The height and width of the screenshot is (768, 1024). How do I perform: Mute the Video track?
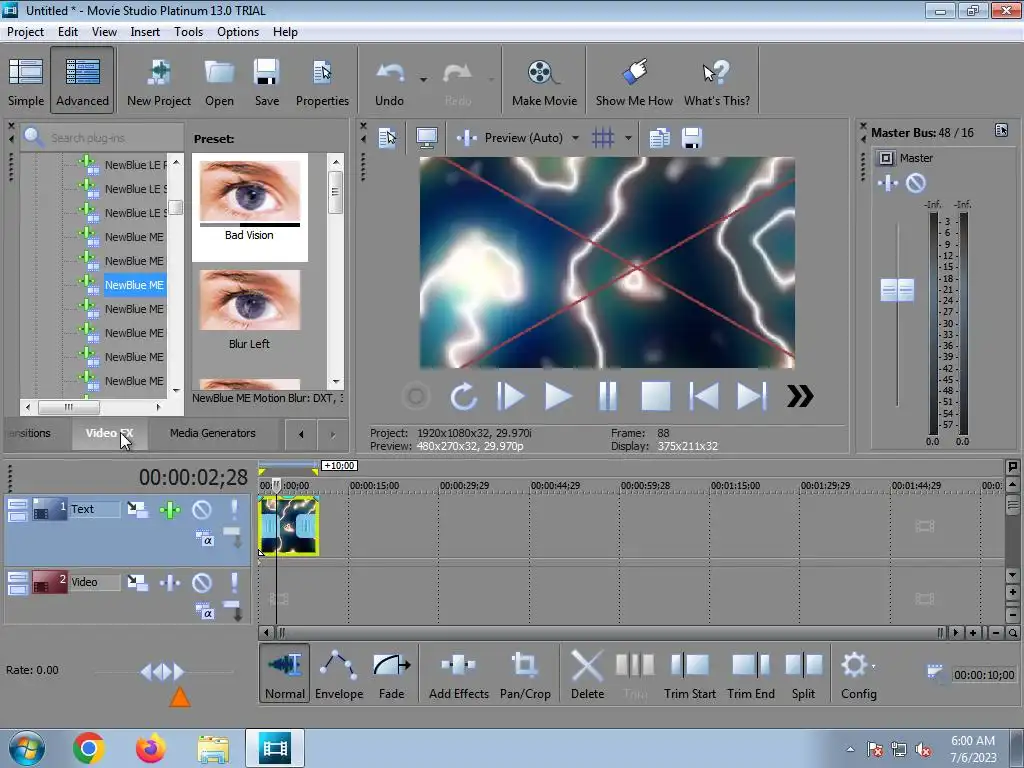pos(202,583)
